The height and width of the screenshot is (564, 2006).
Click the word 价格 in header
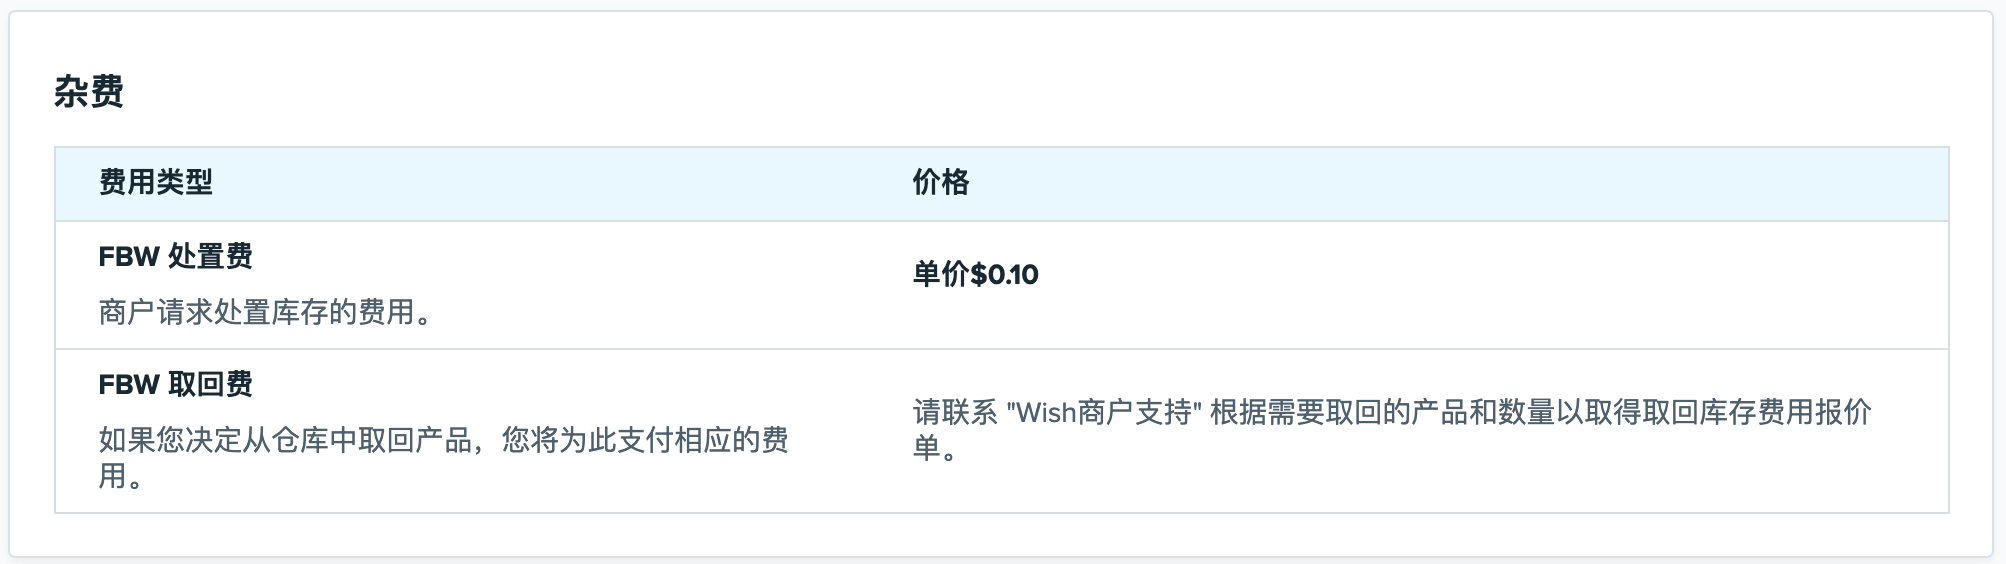[x=940, y=182]
